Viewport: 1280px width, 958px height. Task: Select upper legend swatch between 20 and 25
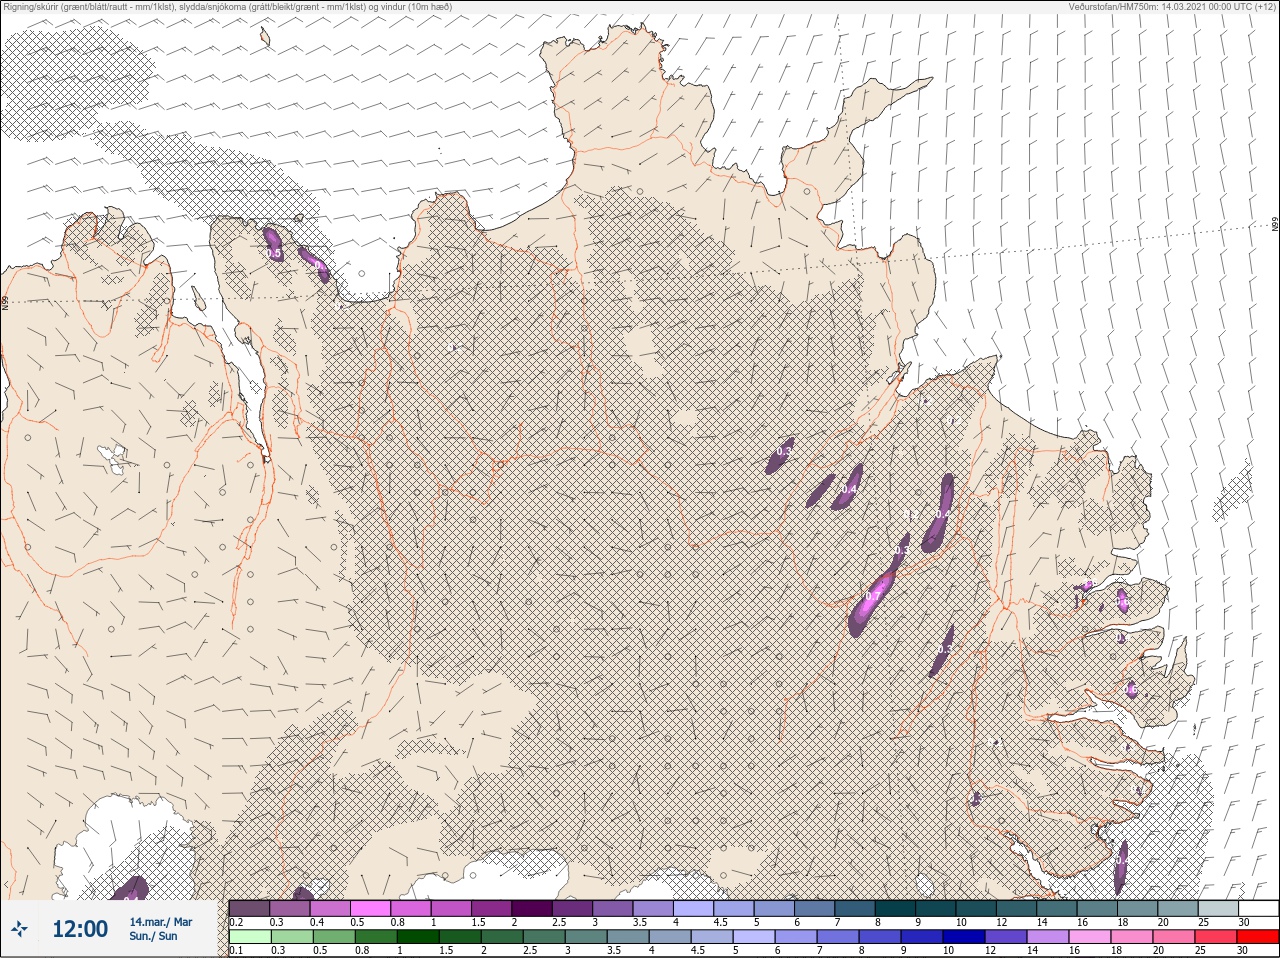click(1179, 909)
